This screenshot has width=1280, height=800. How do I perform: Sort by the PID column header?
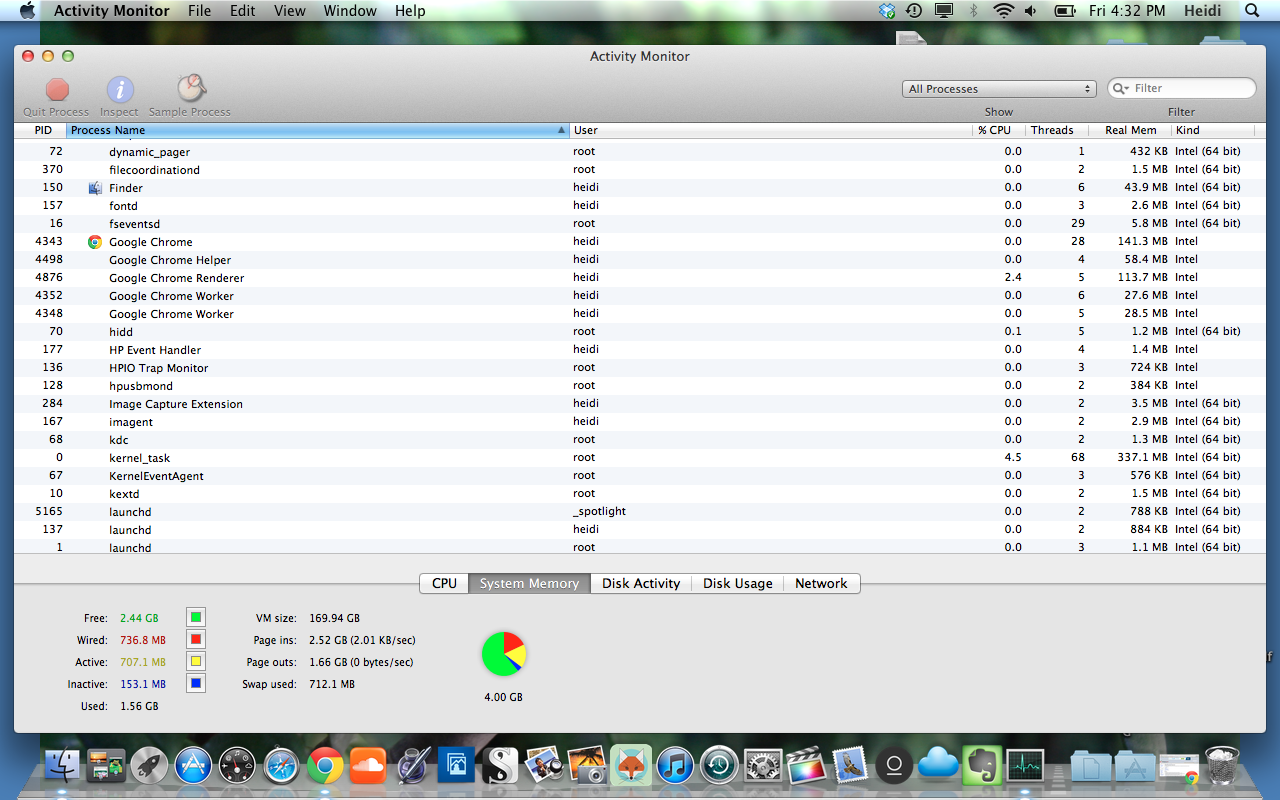click(x=42, y=130)
